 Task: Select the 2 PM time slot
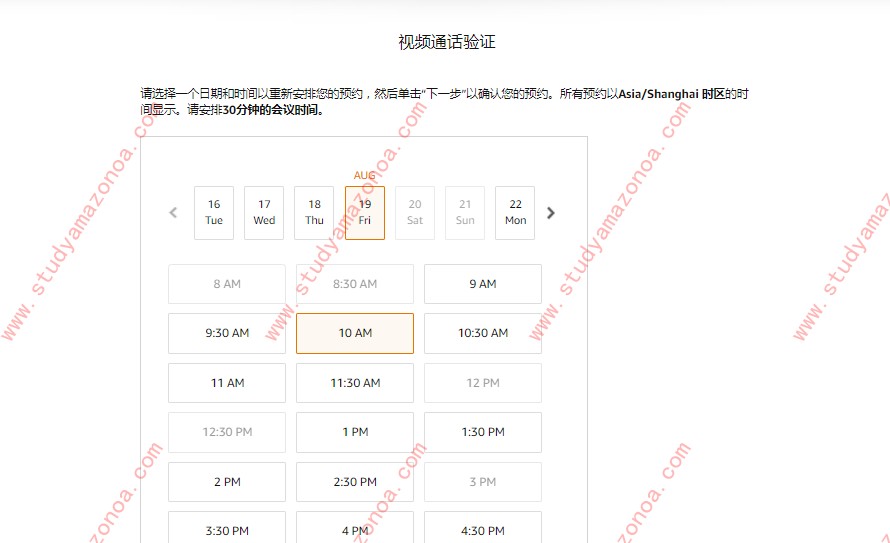point(227,482)
